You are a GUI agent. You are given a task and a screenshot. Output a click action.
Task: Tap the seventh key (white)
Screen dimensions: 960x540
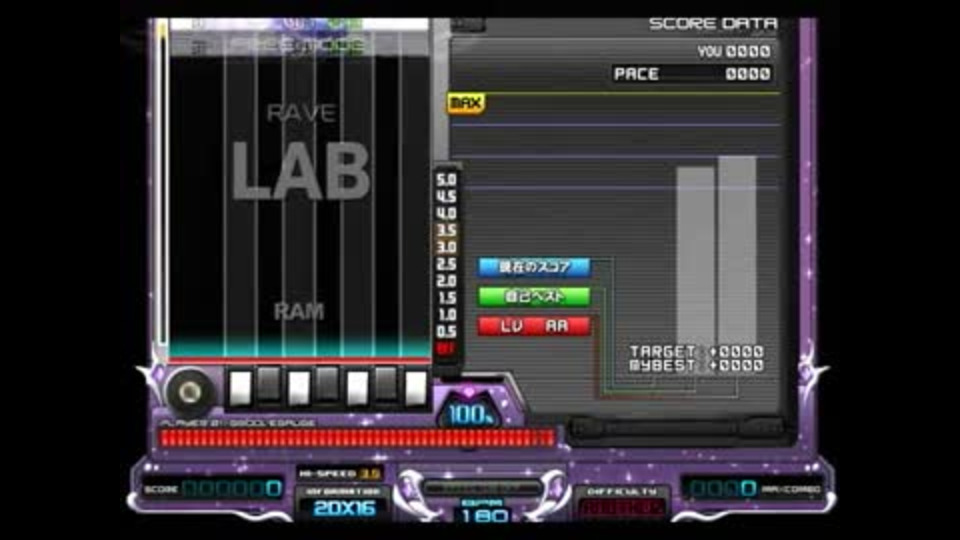pyautogui.click(x=416, y=389)
